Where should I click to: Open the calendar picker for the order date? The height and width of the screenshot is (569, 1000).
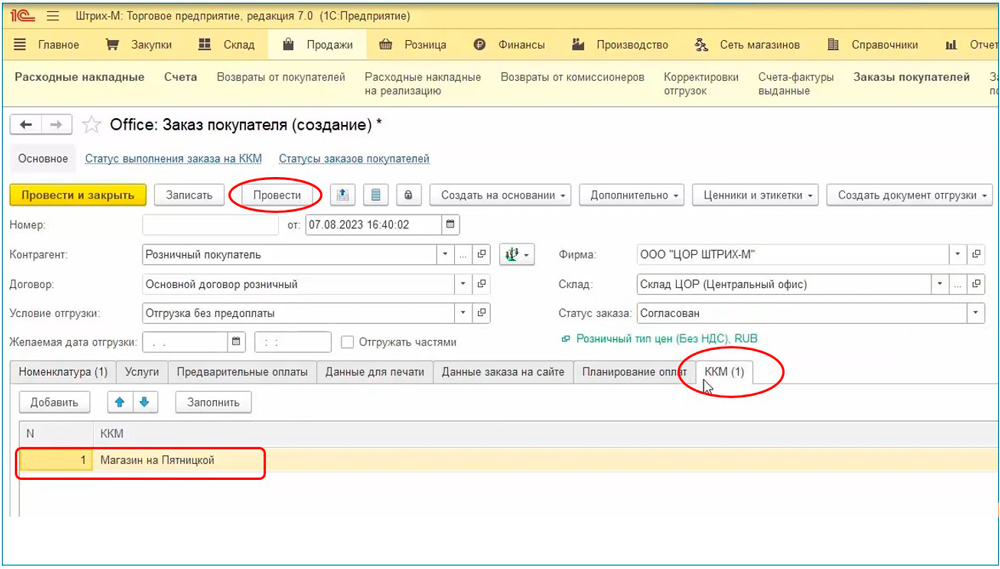(451, 225)
